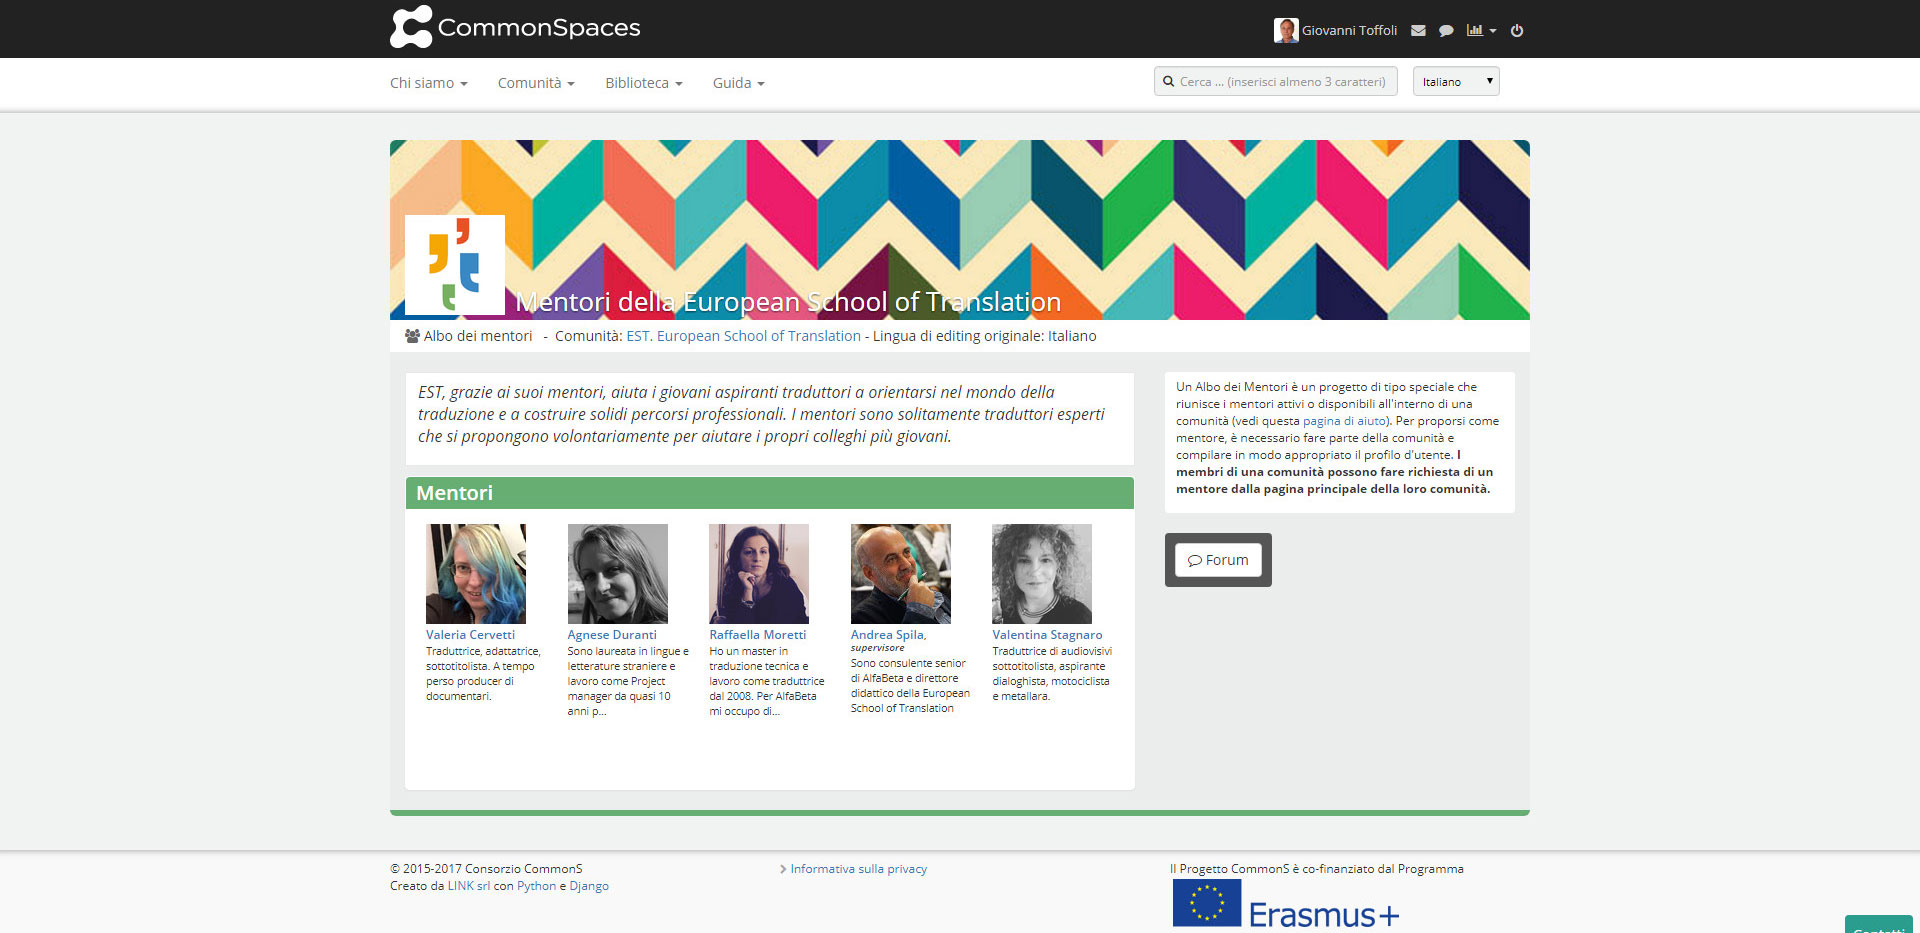Click the power logout icon
This screenshot has width=1920, height=933.
[x=1517, y=31]
